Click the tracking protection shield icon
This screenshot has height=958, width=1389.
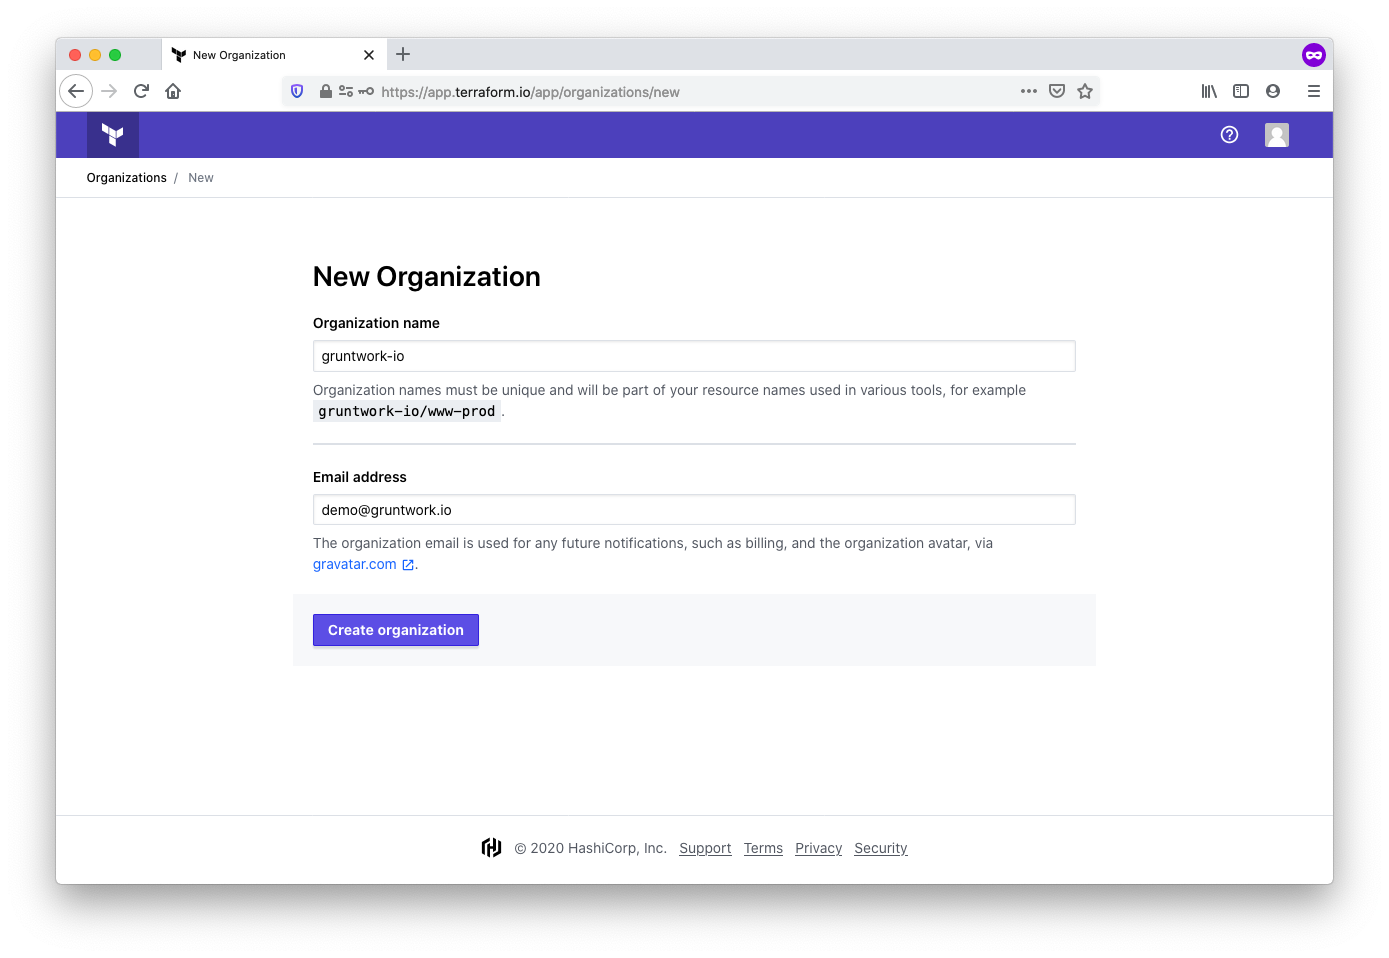tap(297, 91)
